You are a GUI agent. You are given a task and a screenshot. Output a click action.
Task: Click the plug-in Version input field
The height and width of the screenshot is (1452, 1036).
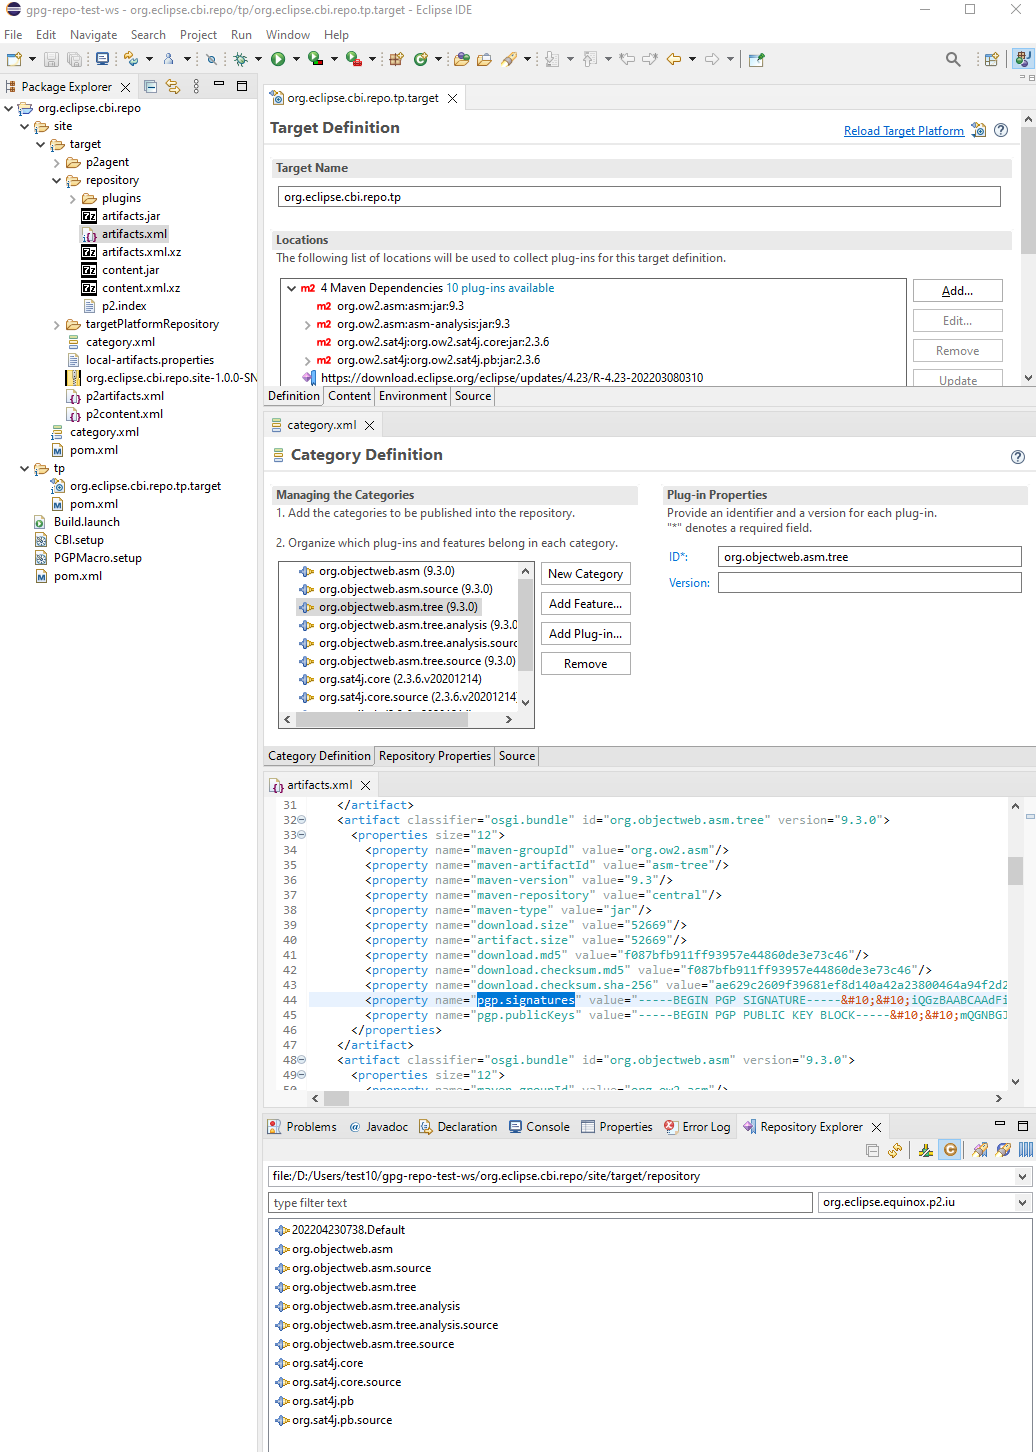pos(870,583)
